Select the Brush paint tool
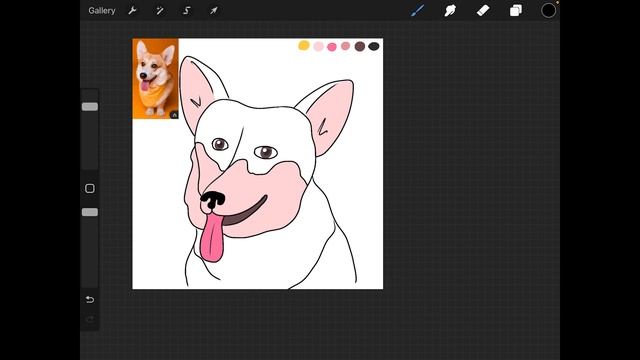 click(417, 11)
